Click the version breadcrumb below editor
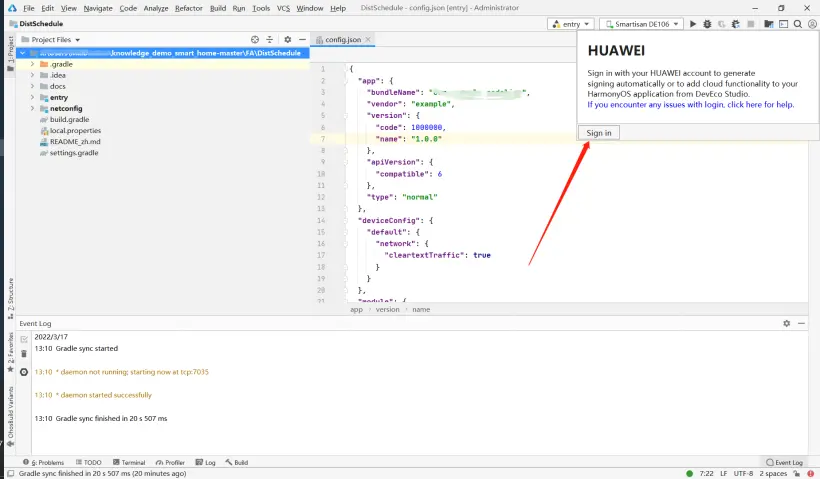The image size is (820, 479). pyautogui.click(x=387, y=310)
